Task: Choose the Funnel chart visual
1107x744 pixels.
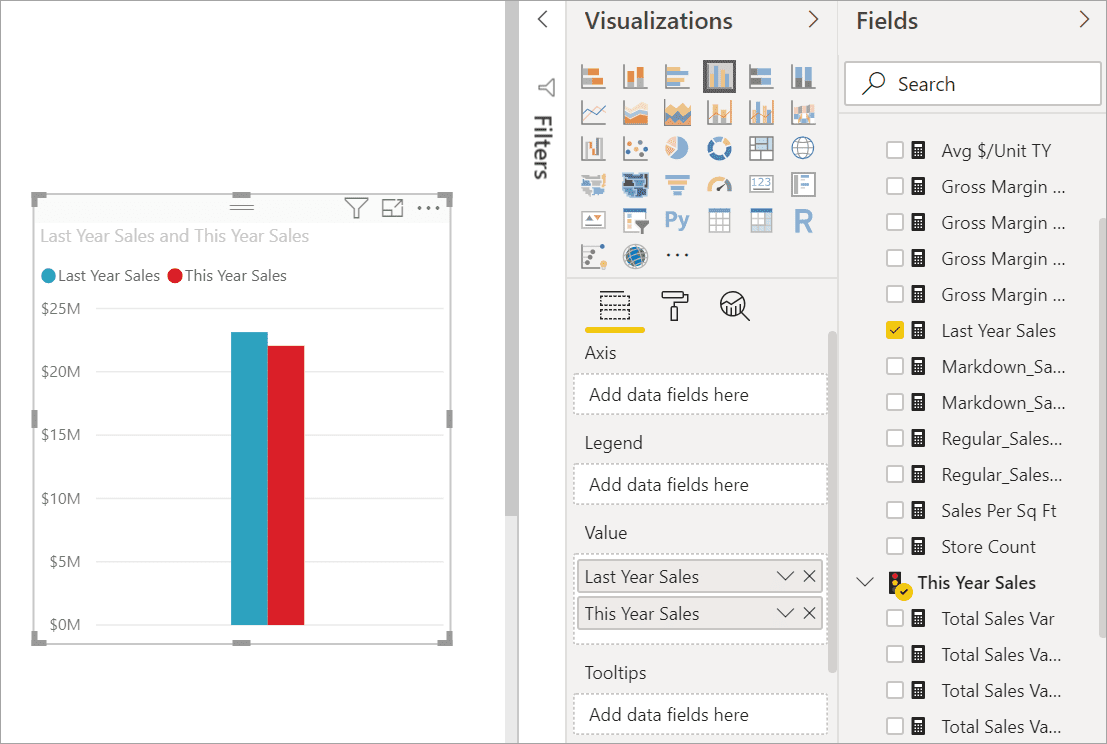Action: pos(677,184)
